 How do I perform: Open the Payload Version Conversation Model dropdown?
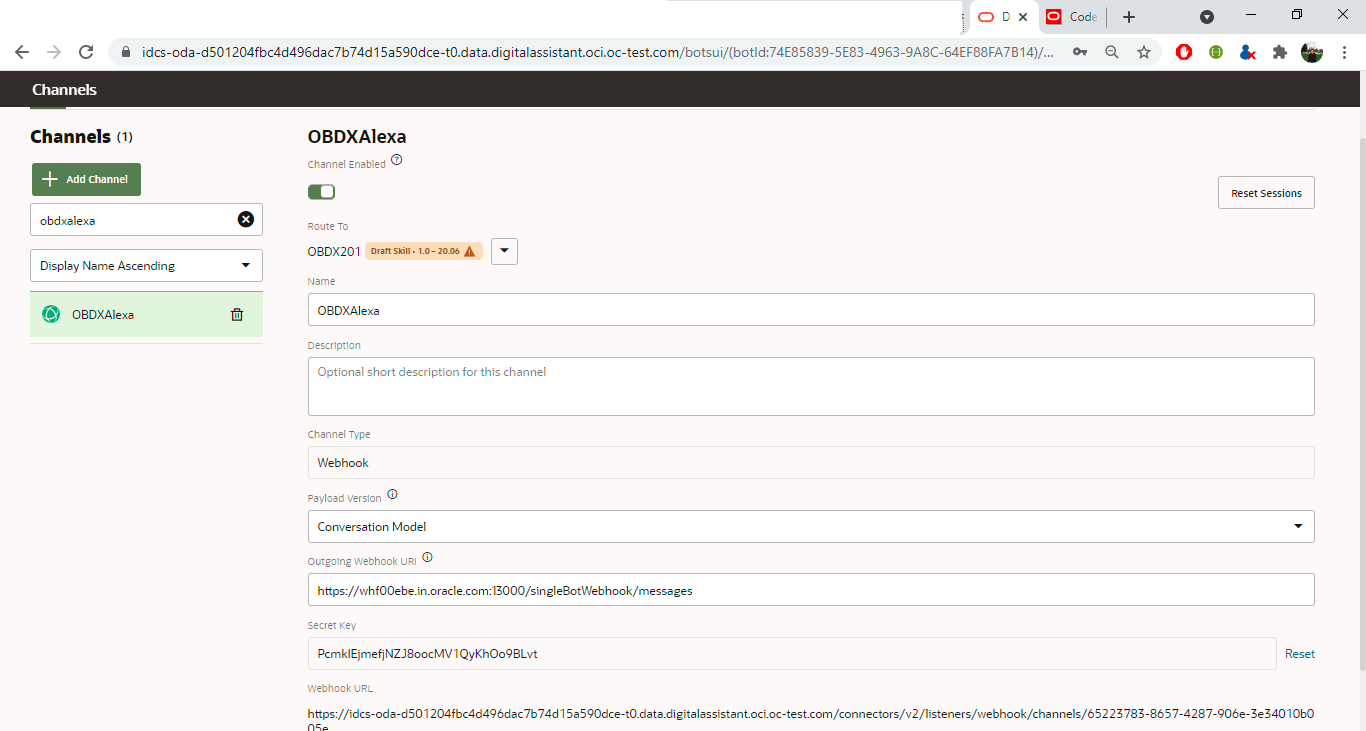pos(811,526)
